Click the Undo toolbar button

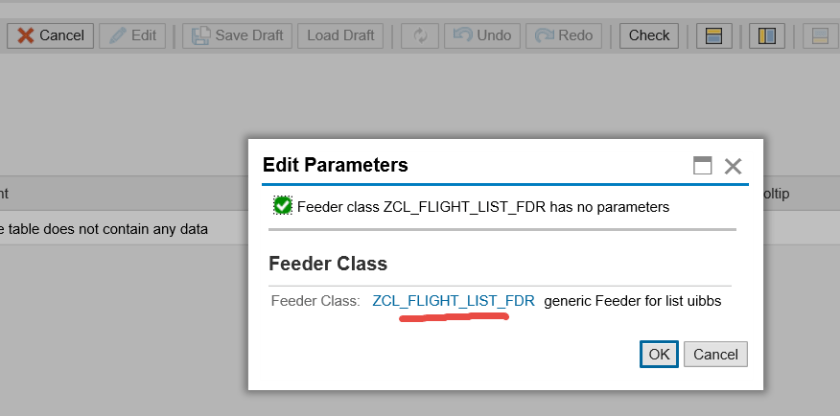tap(482, 35)
